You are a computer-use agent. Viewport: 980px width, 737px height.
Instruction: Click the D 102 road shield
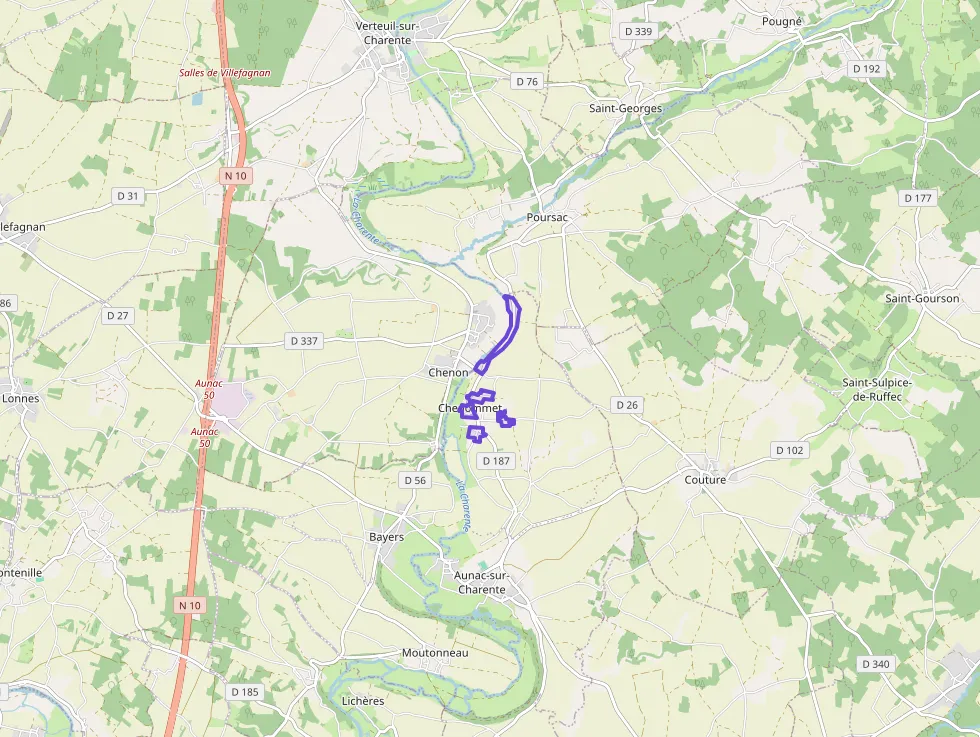[x=789, y=450]
